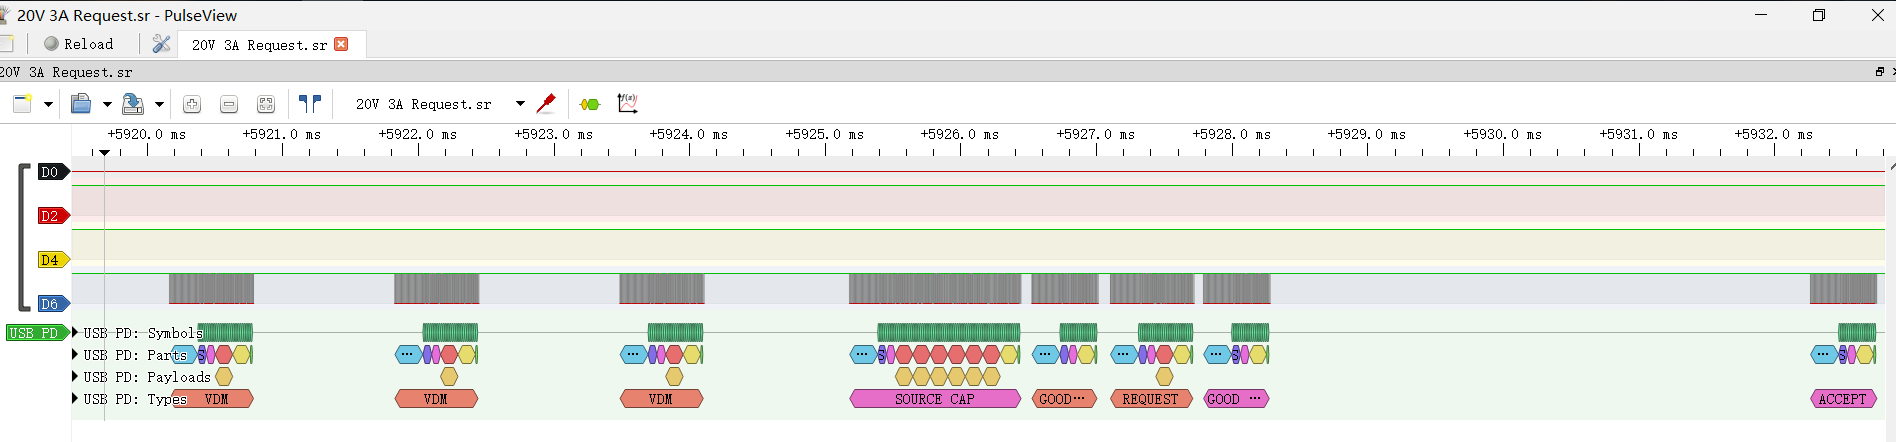Expand the dropdown next to the Save icon
This screenshot has width=1896, height=442.
(x=158, y=103)
